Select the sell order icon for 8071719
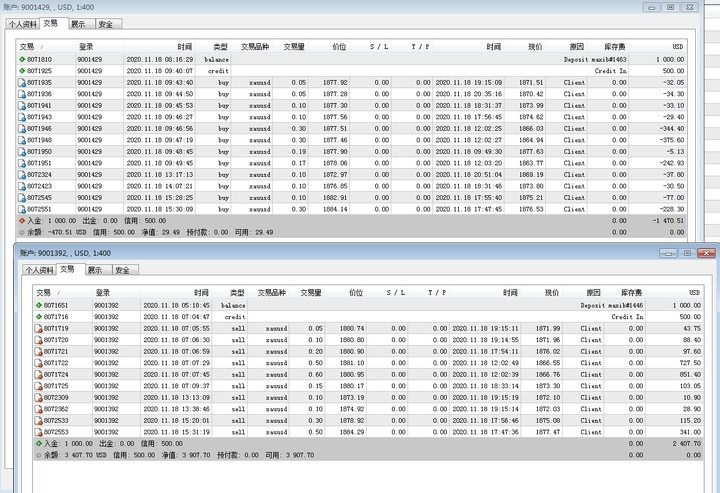720x493 pixels. [38, 329]
